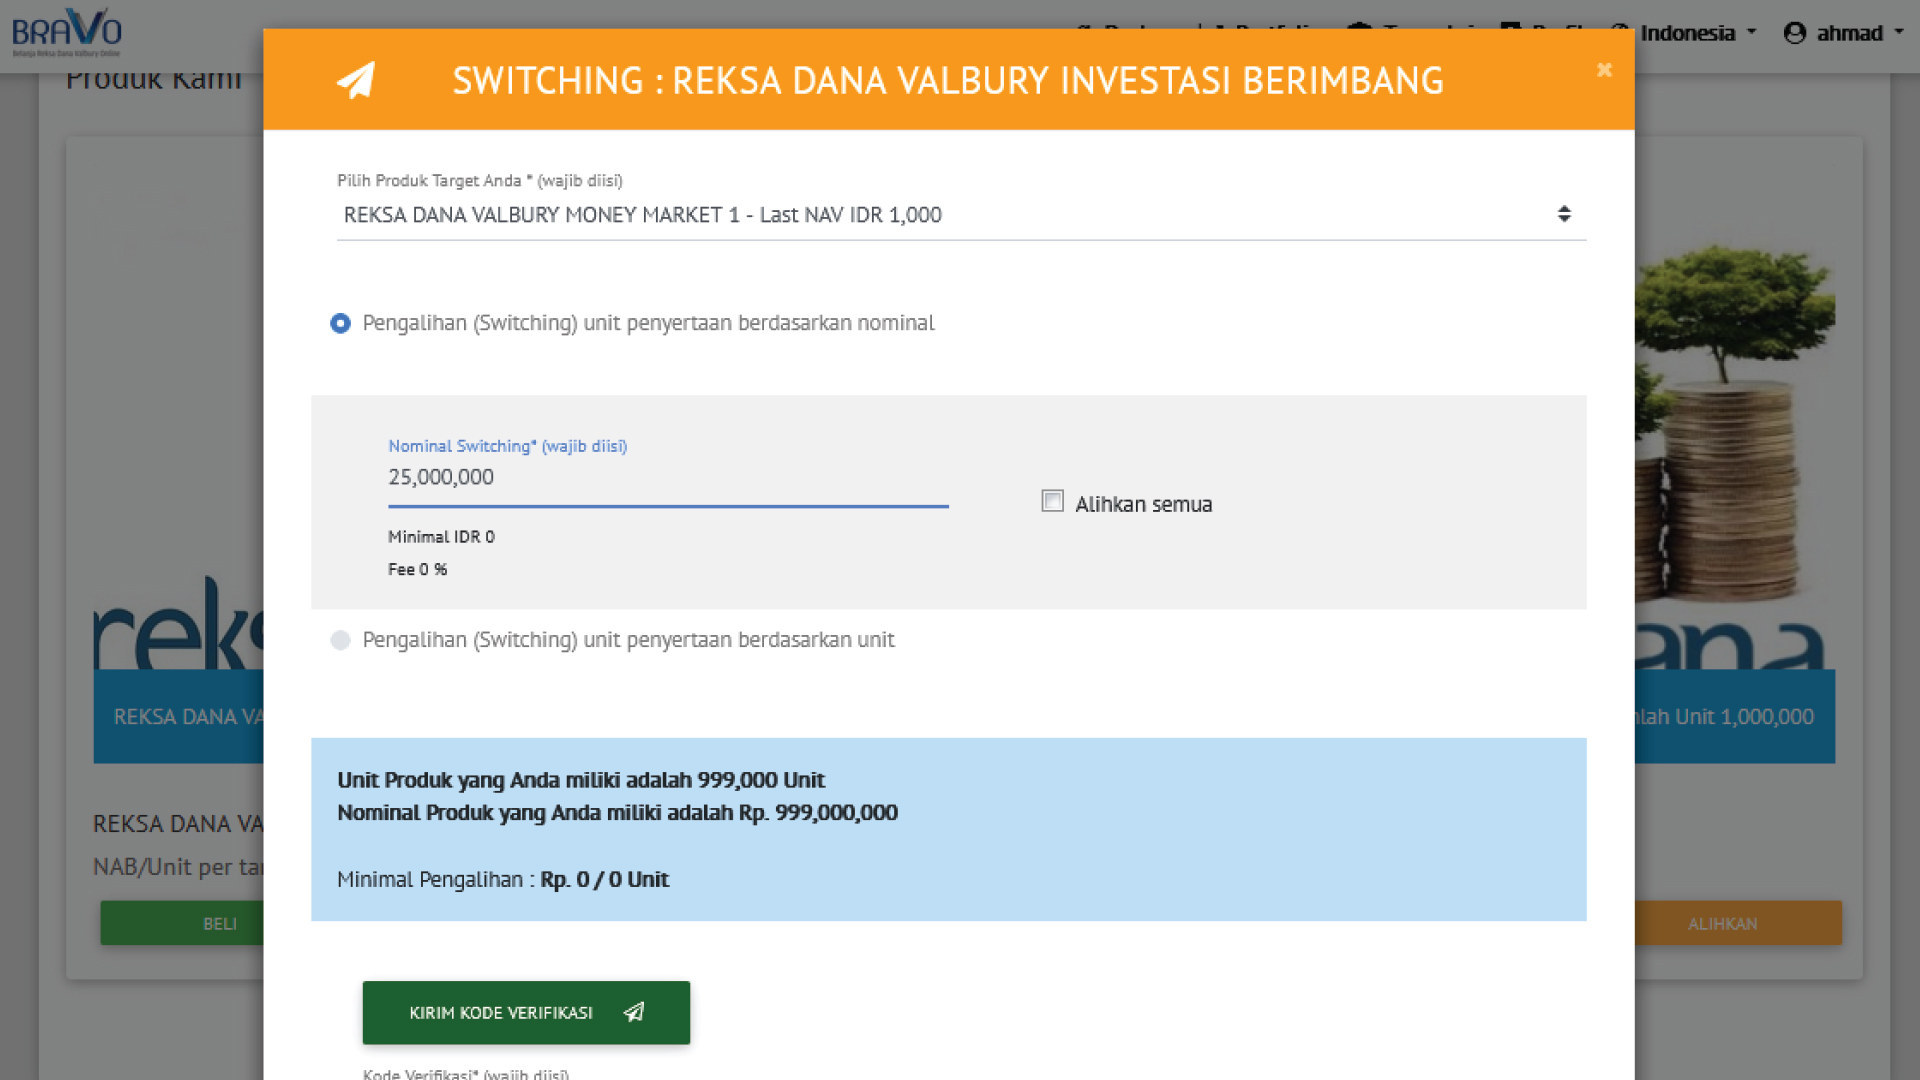Open the Pilih Produk Target dropdown
1920x1080 pixels.
click(960, 215)
